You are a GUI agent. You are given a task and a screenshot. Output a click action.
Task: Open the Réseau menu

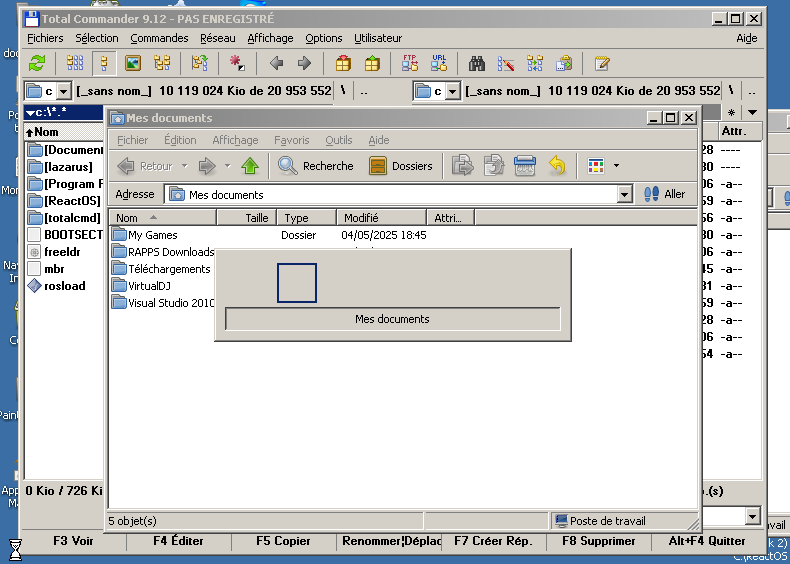click(218, 38)
